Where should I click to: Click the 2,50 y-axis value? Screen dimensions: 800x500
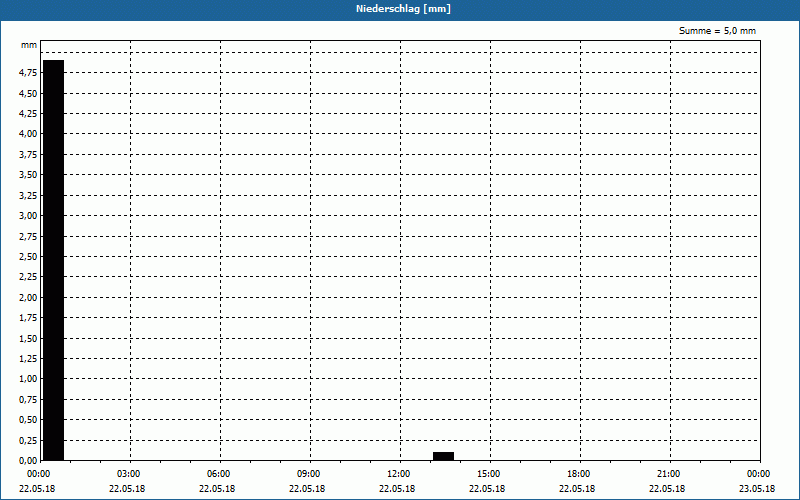28,257
